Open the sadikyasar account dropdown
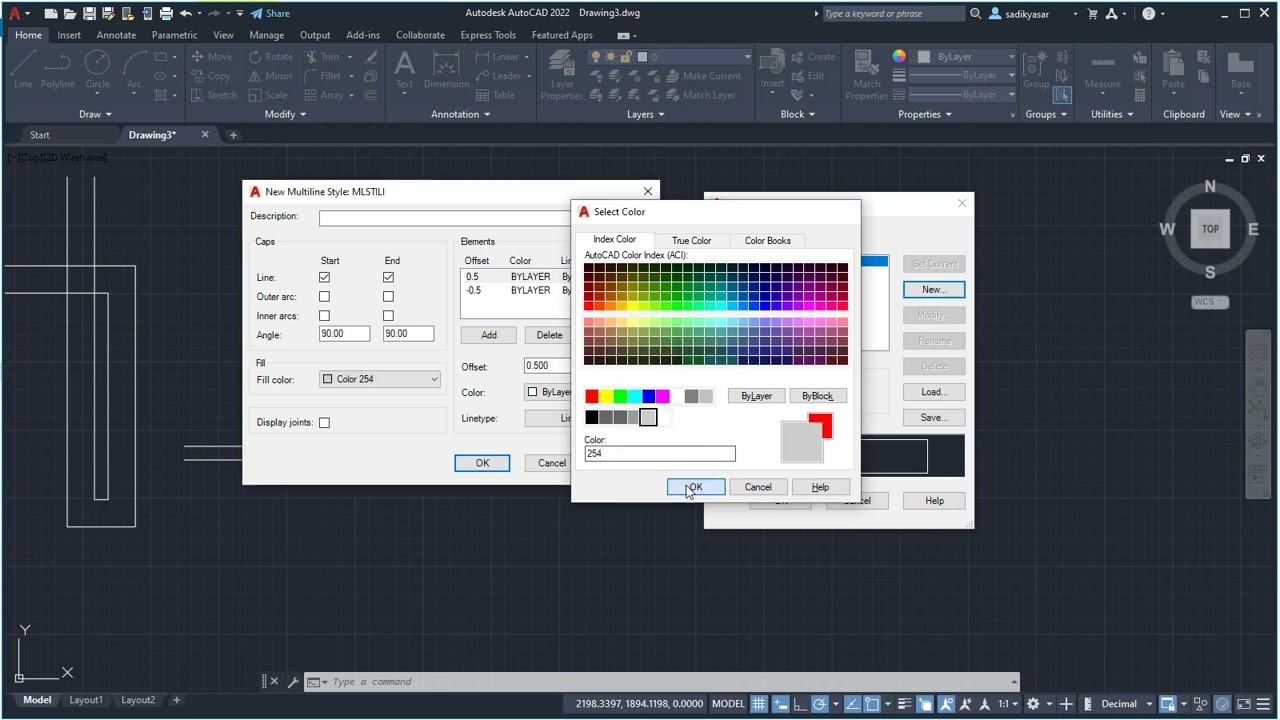The width and height of the screenshot is (1280, 720). tap(1034, 14)
